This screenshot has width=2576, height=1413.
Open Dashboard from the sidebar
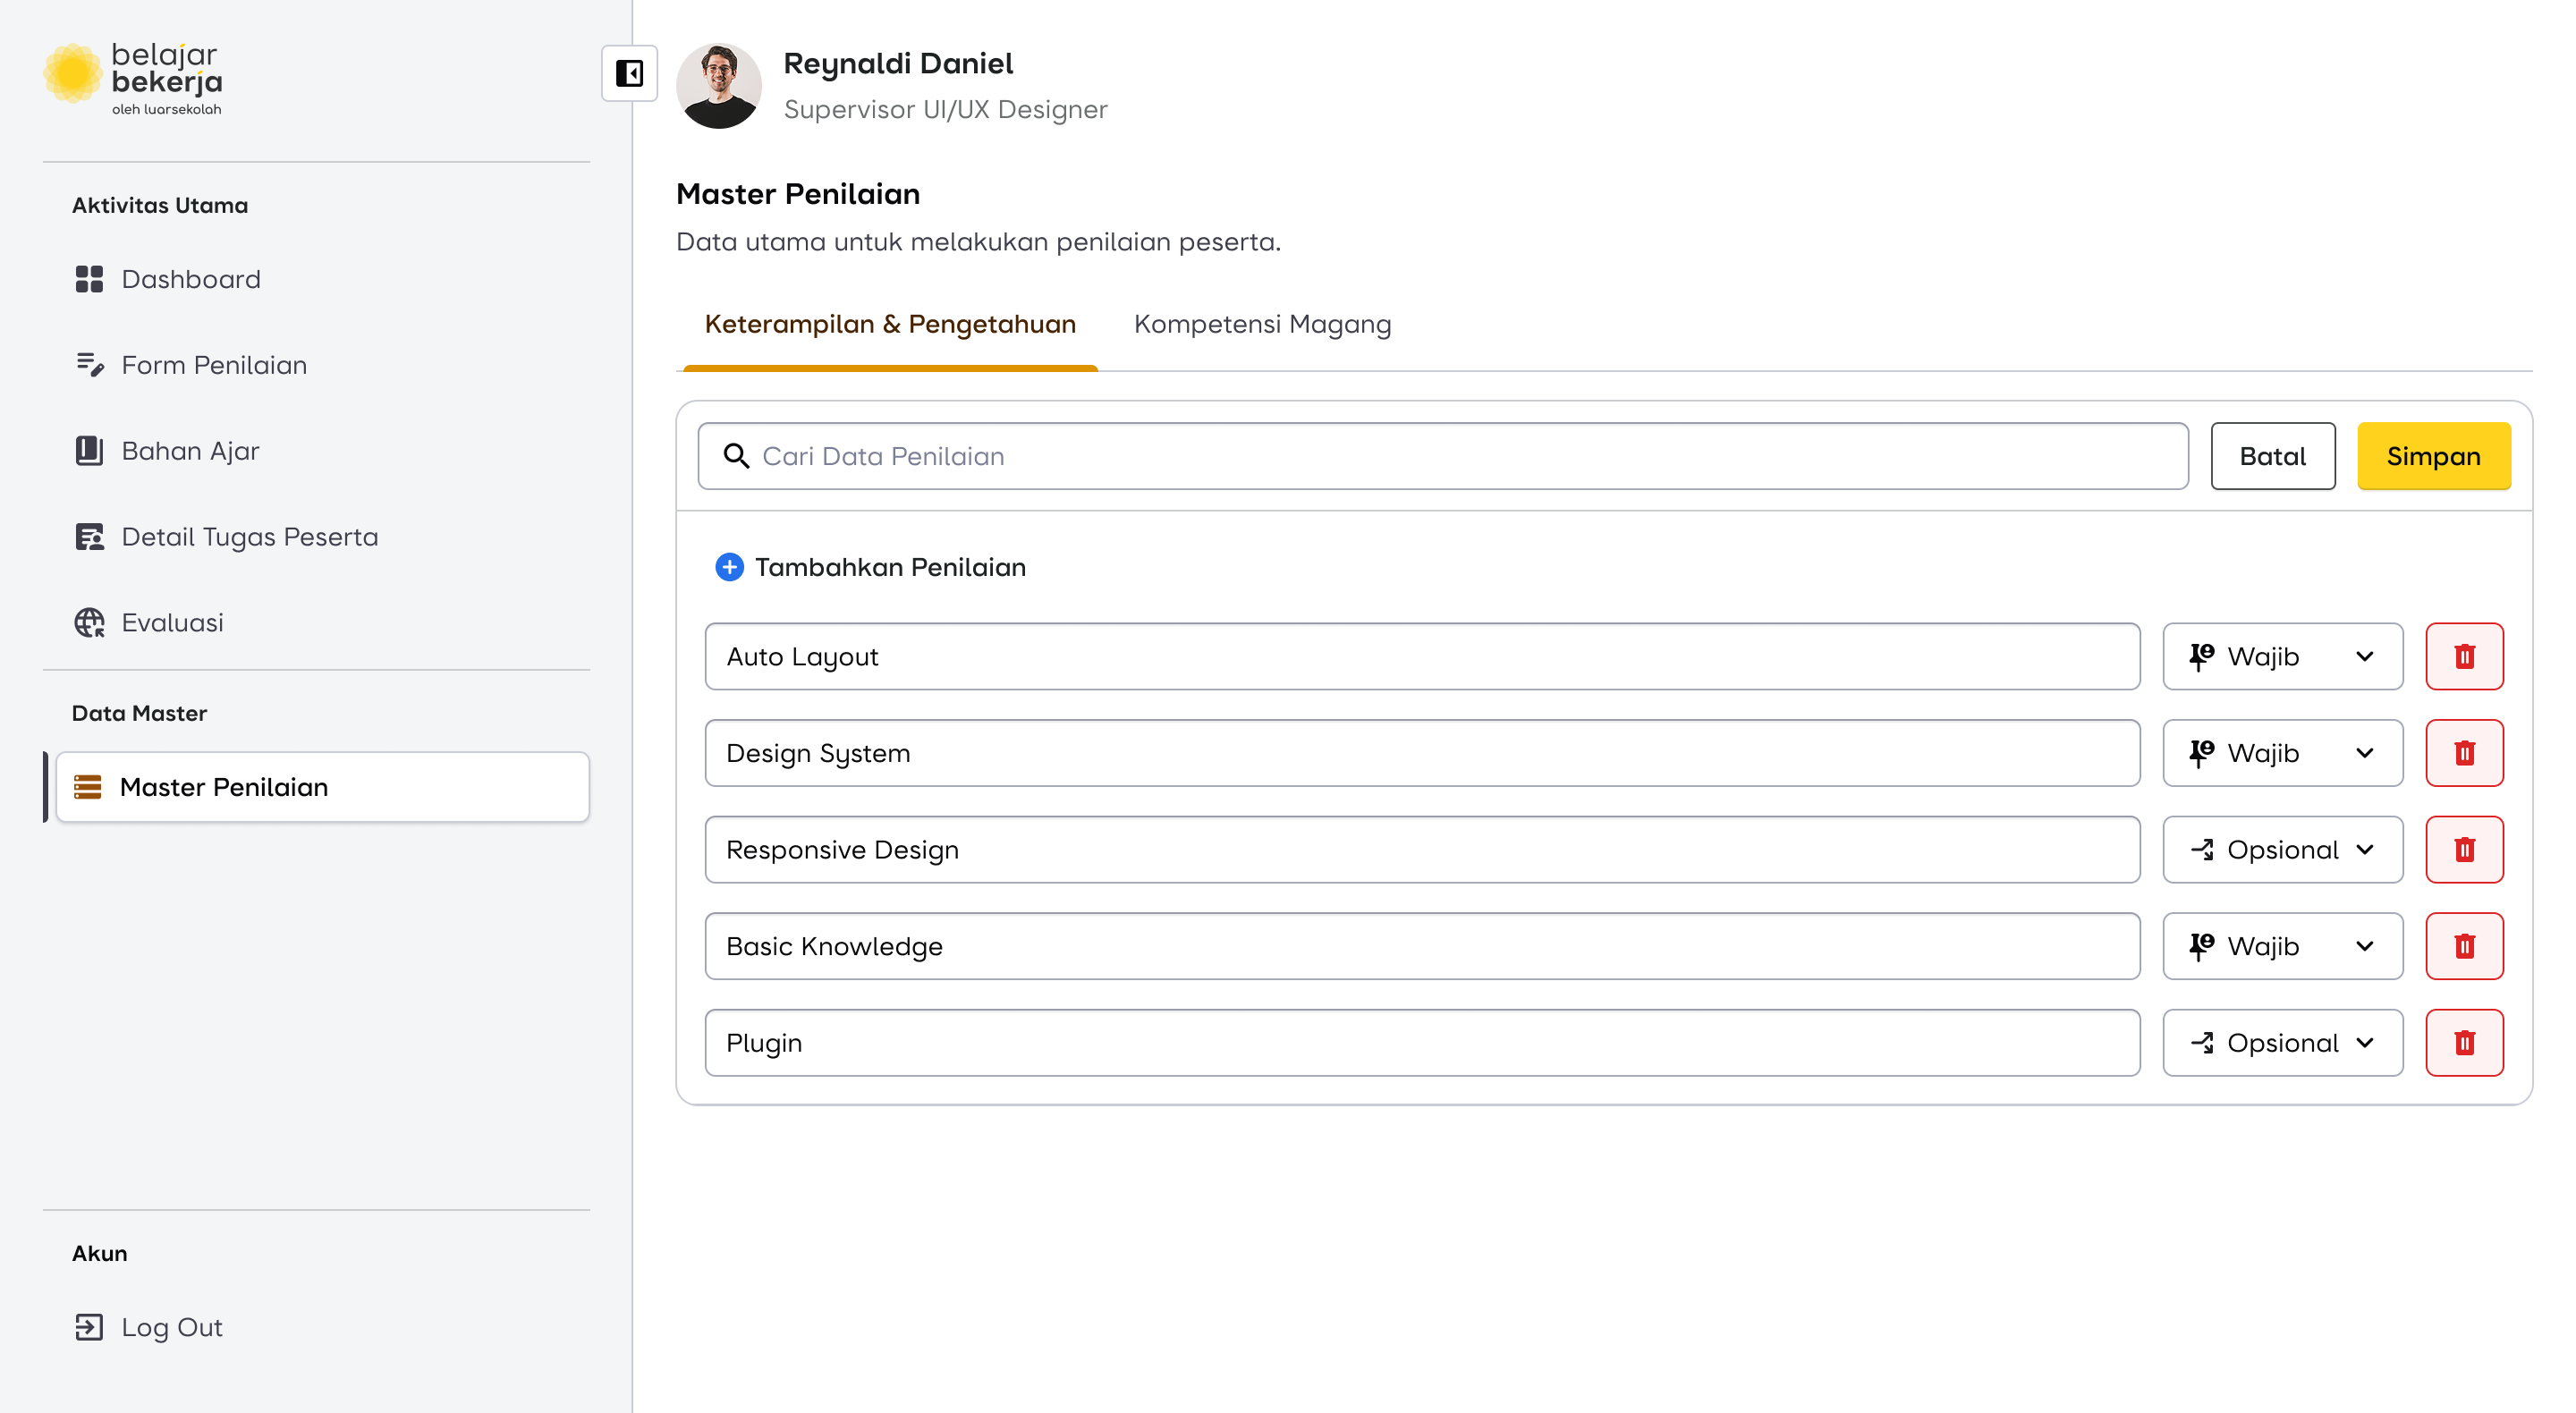[190, 279]
